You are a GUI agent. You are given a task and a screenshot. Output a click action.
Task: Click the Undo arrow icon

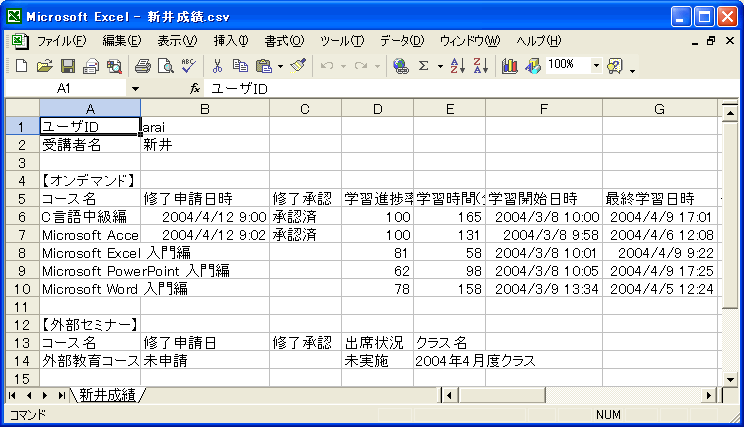pos(326,66)
